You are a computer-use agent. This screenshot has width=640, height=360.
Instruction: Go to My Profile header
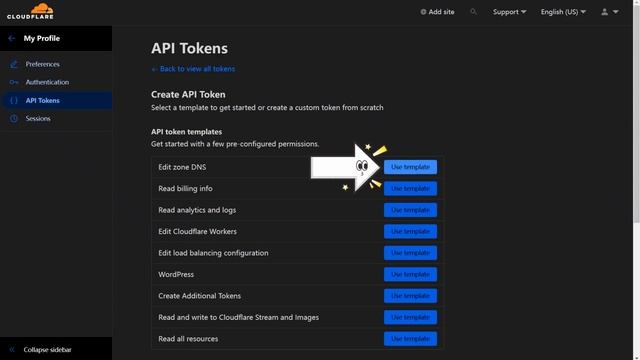(42, 38)
